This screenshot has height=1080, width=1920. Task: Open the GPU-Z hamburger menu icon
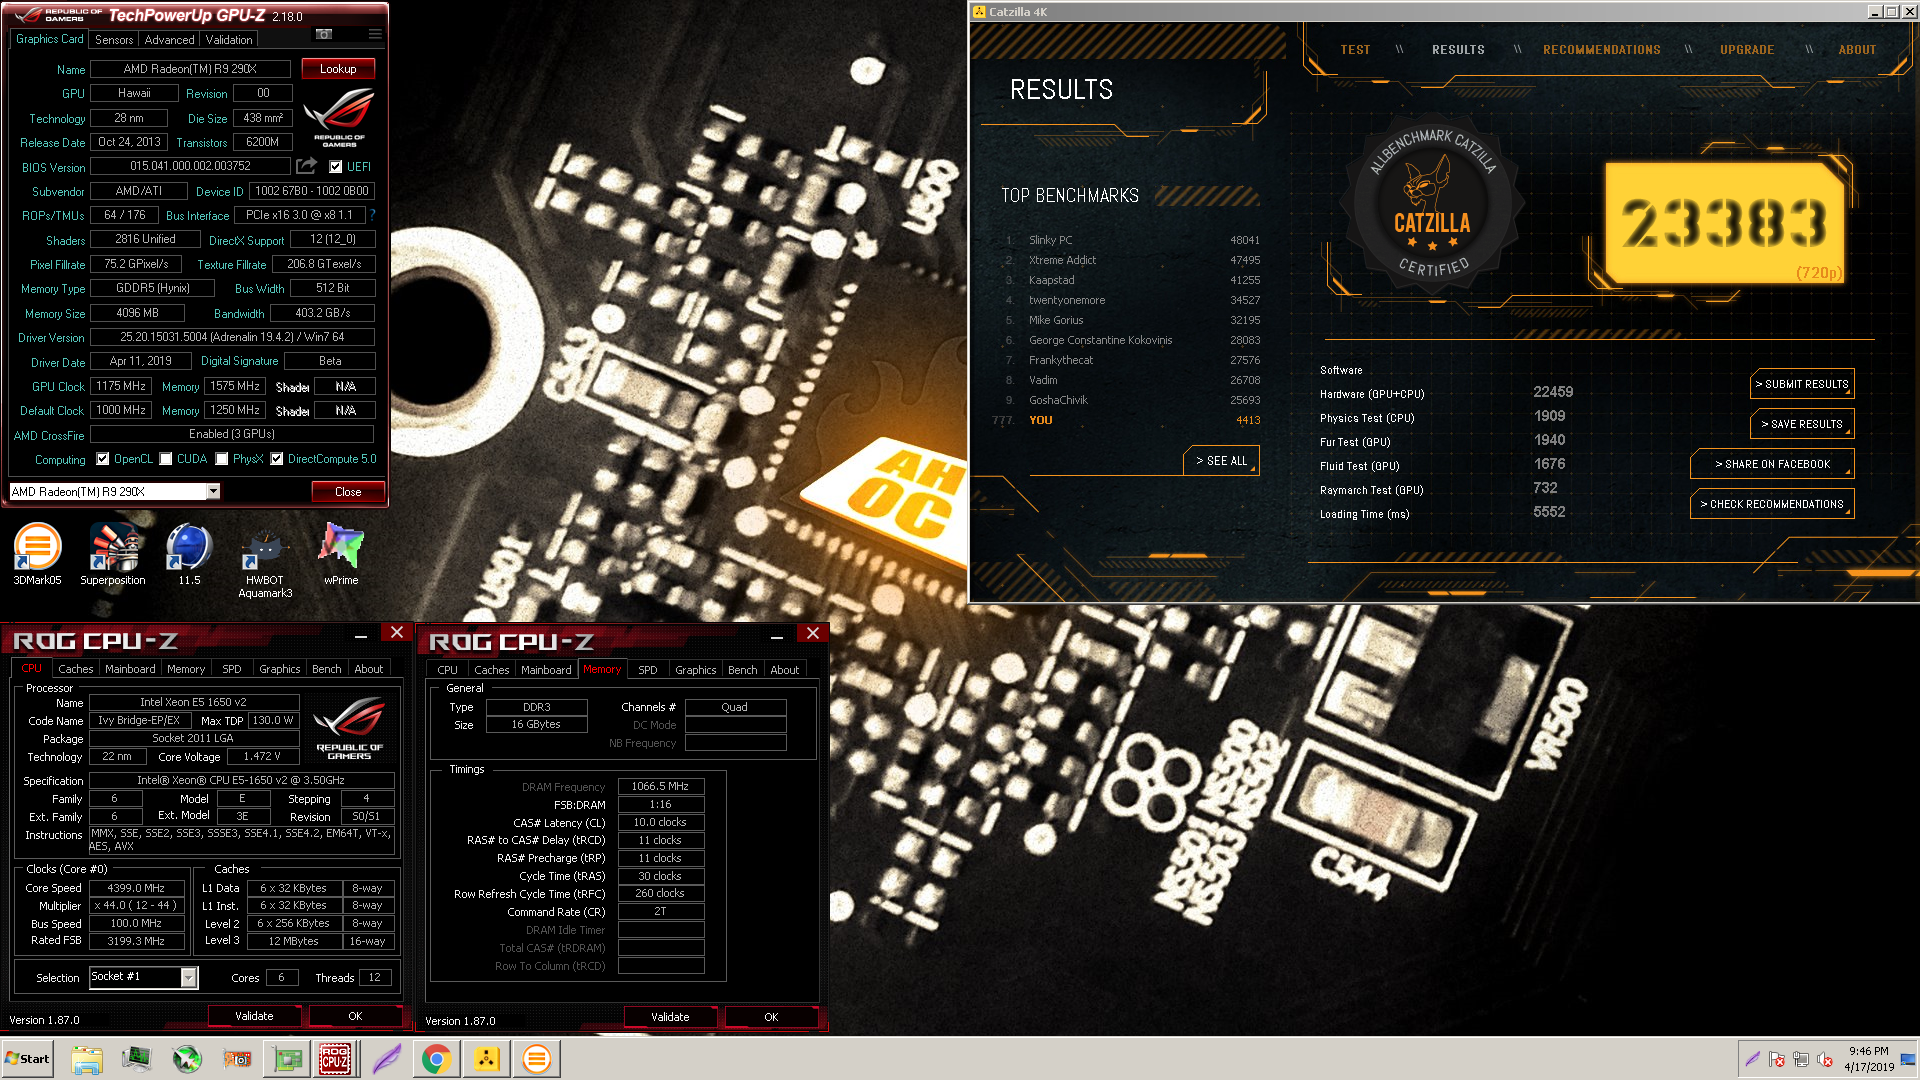click(x=375, y=35)
